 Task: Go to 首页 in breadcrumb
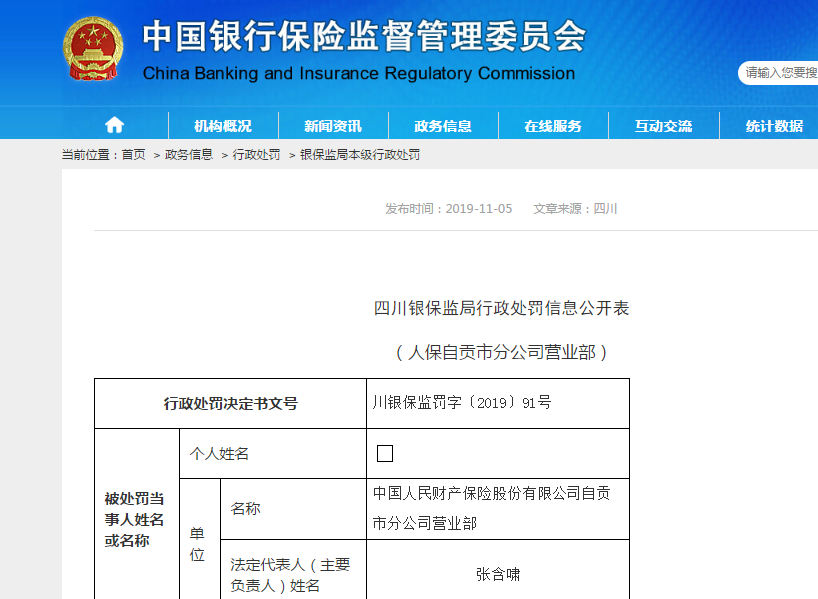click(134, 154)
